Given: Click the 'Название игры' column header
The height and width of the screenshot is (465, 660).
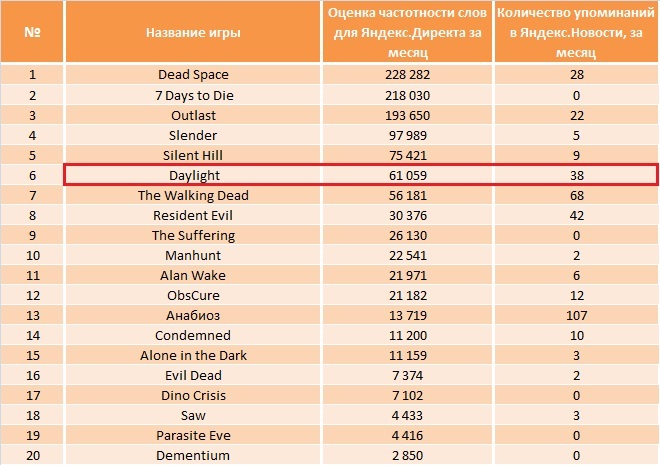Looking at the screenshot, I should pos(193,32).
